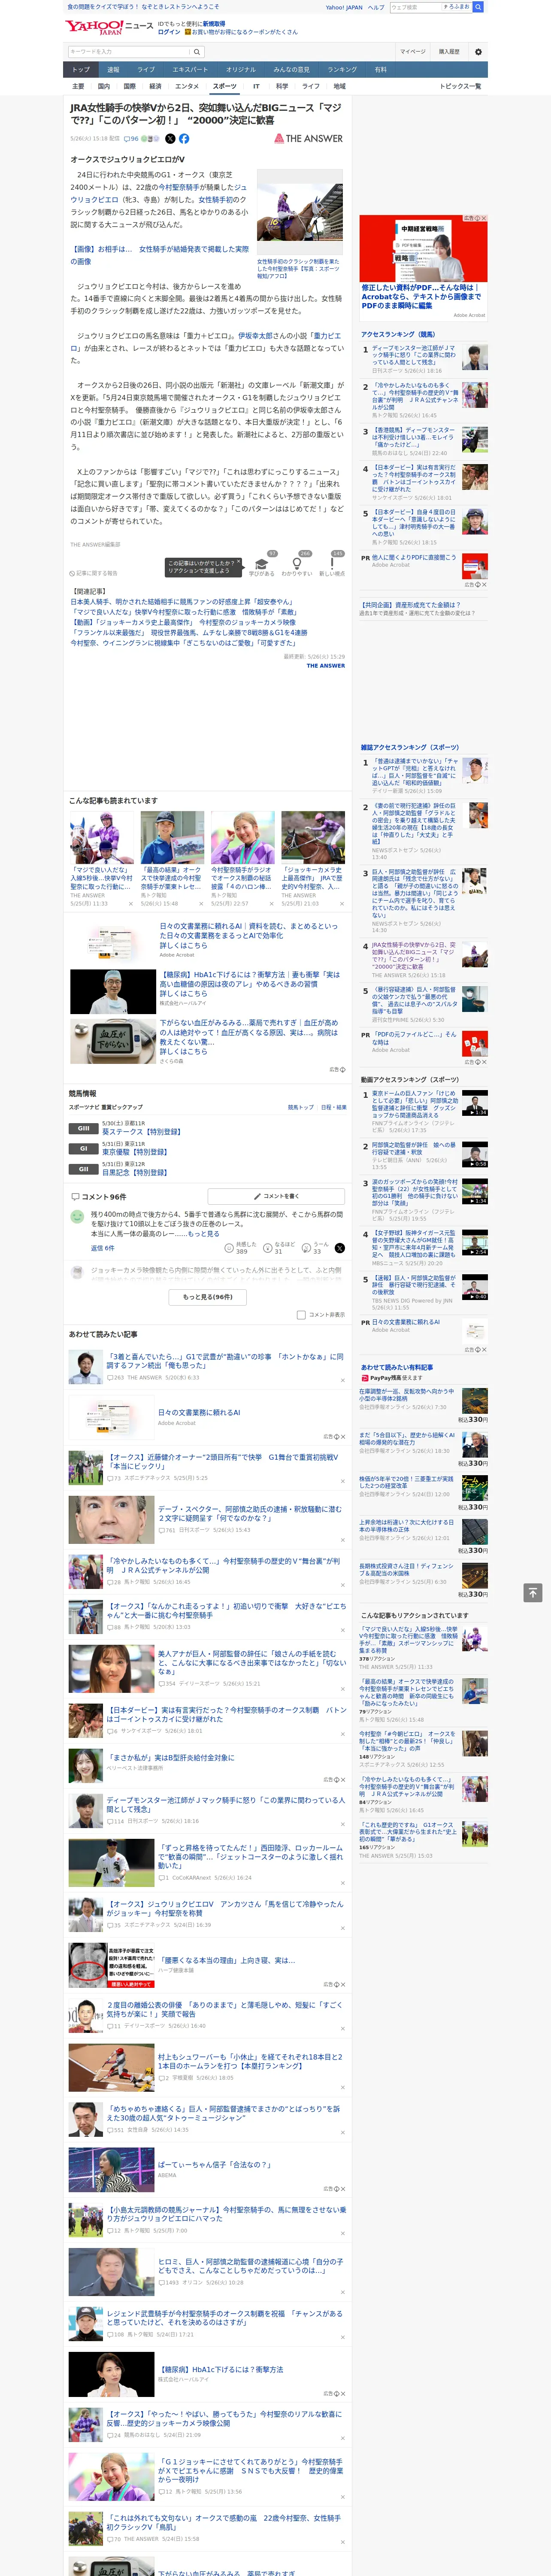This screenshot has height=2576, width=551.
Task: Click the コメントを書く button
Action: (276, 1196)
